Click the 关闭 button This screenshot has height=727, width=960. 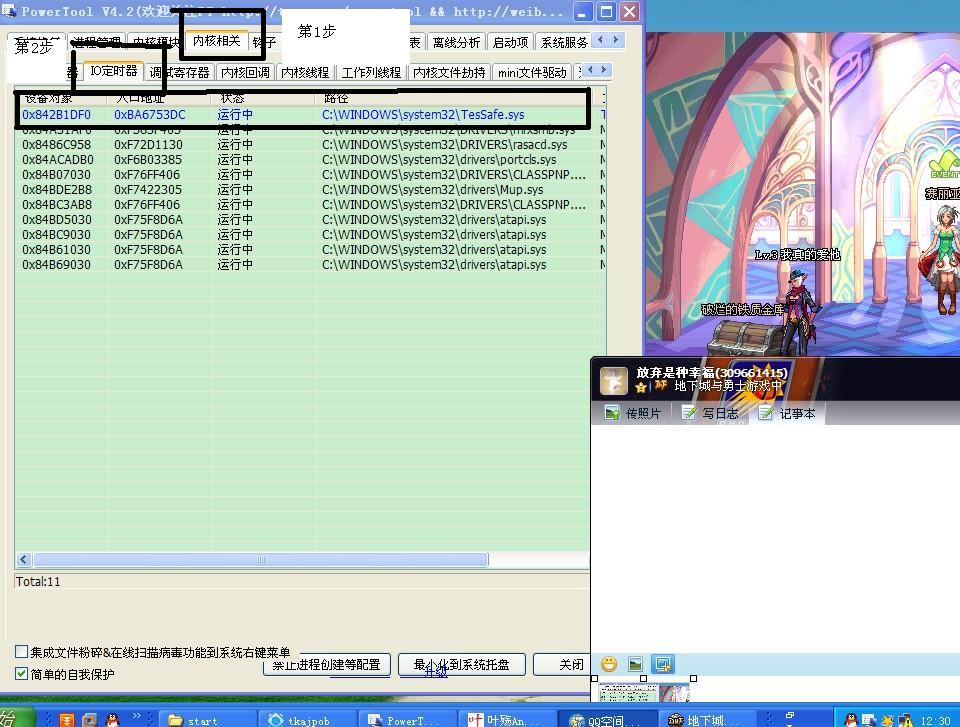coord(561,665)
